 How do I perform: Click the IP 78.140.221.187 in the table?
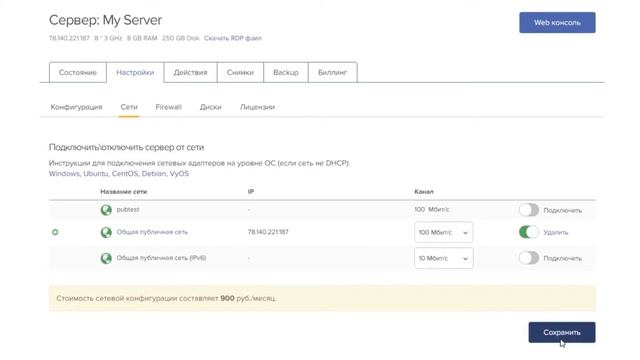(x=268, y=232)
